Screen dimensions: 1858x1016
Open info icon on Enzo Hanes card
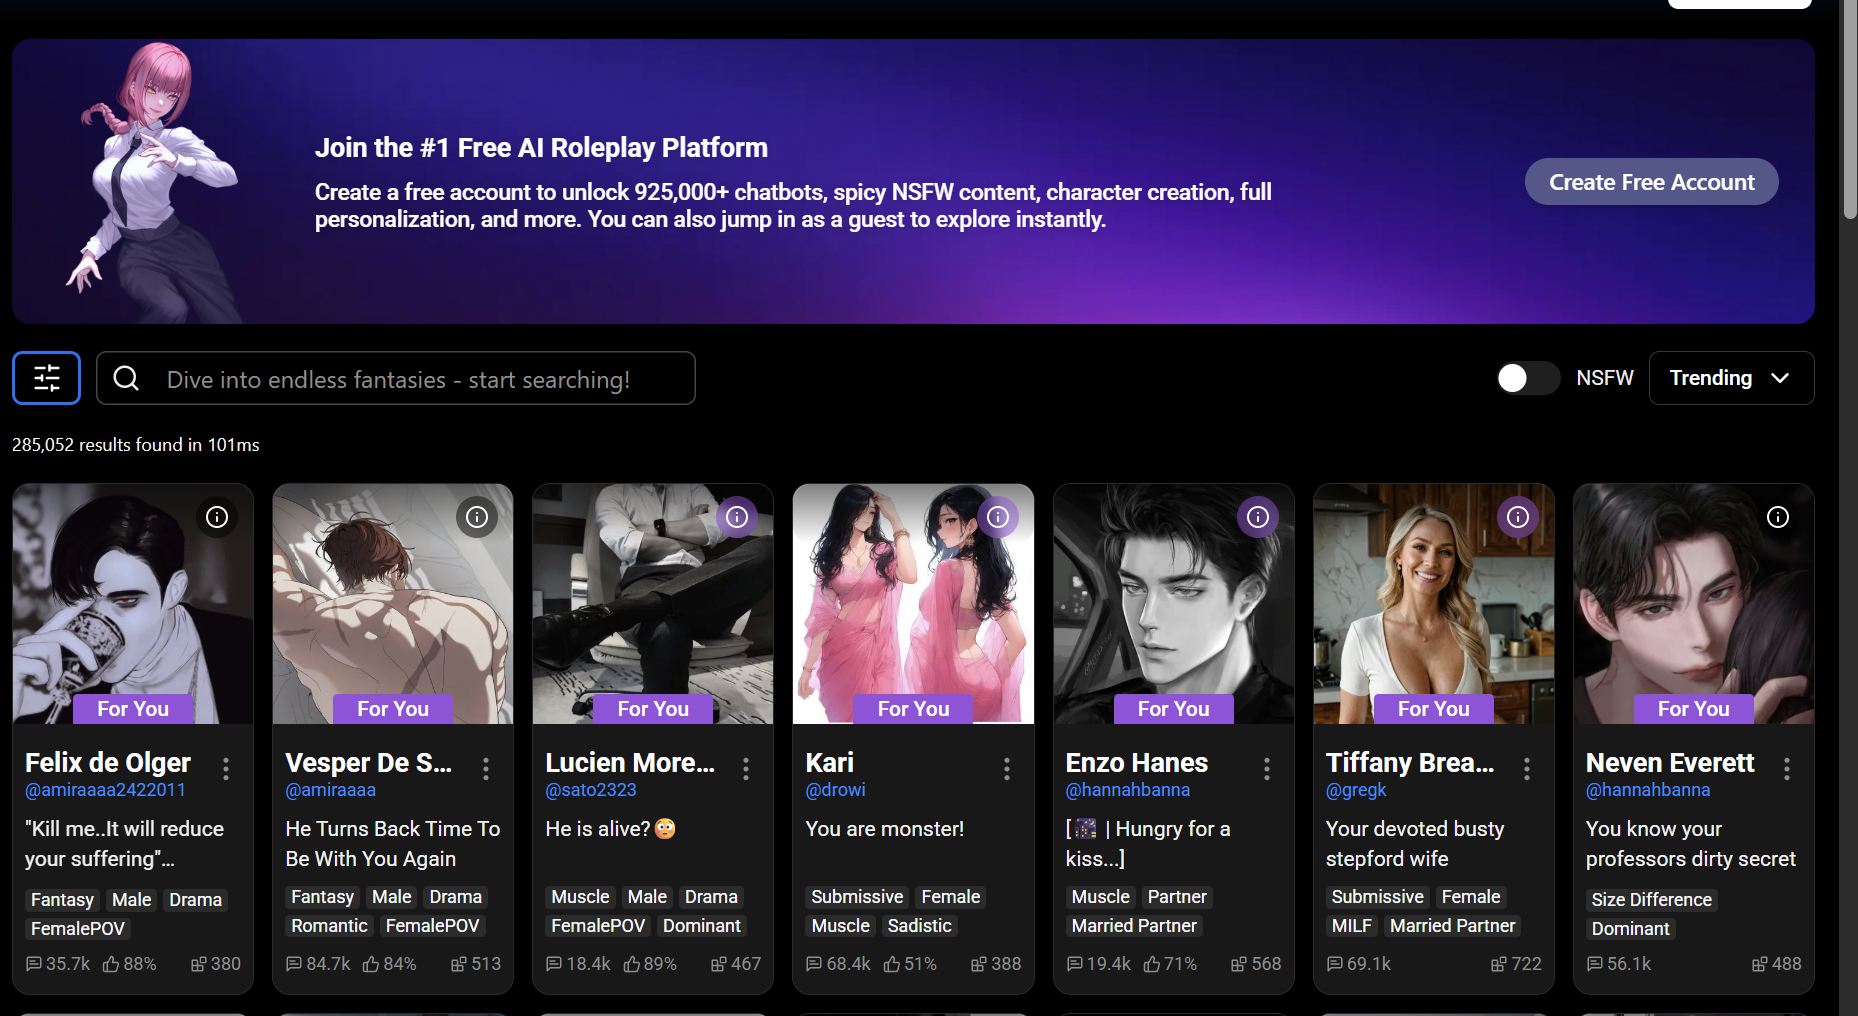1258,517
